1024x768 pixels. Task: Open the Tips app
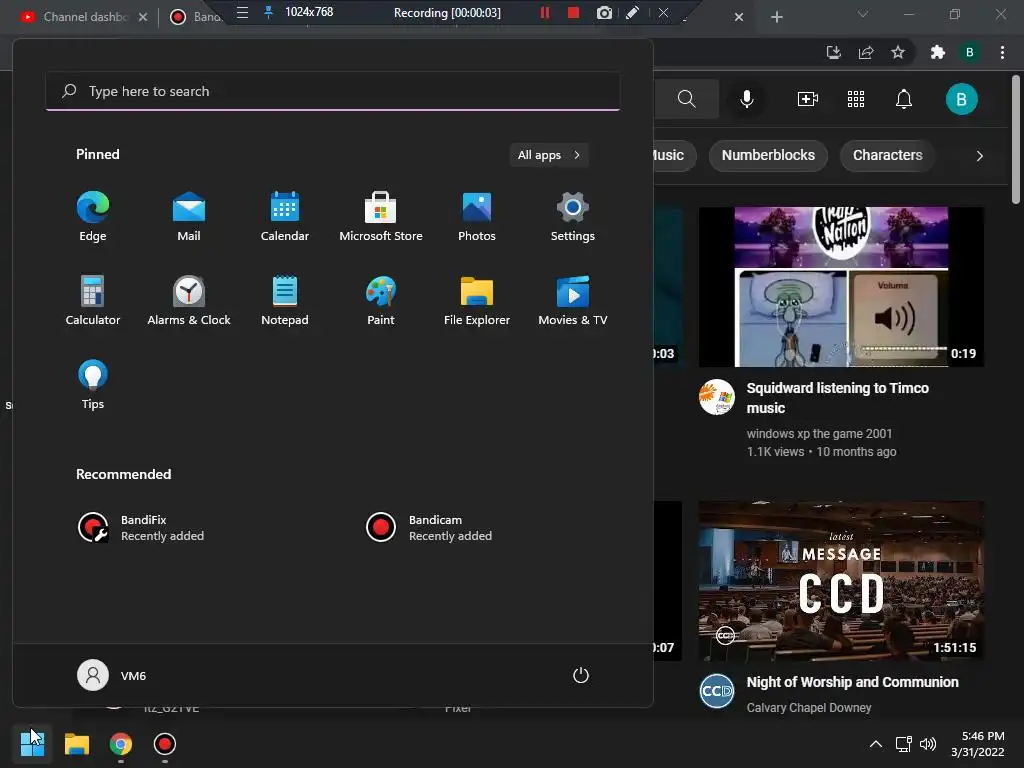pos(93,385)
